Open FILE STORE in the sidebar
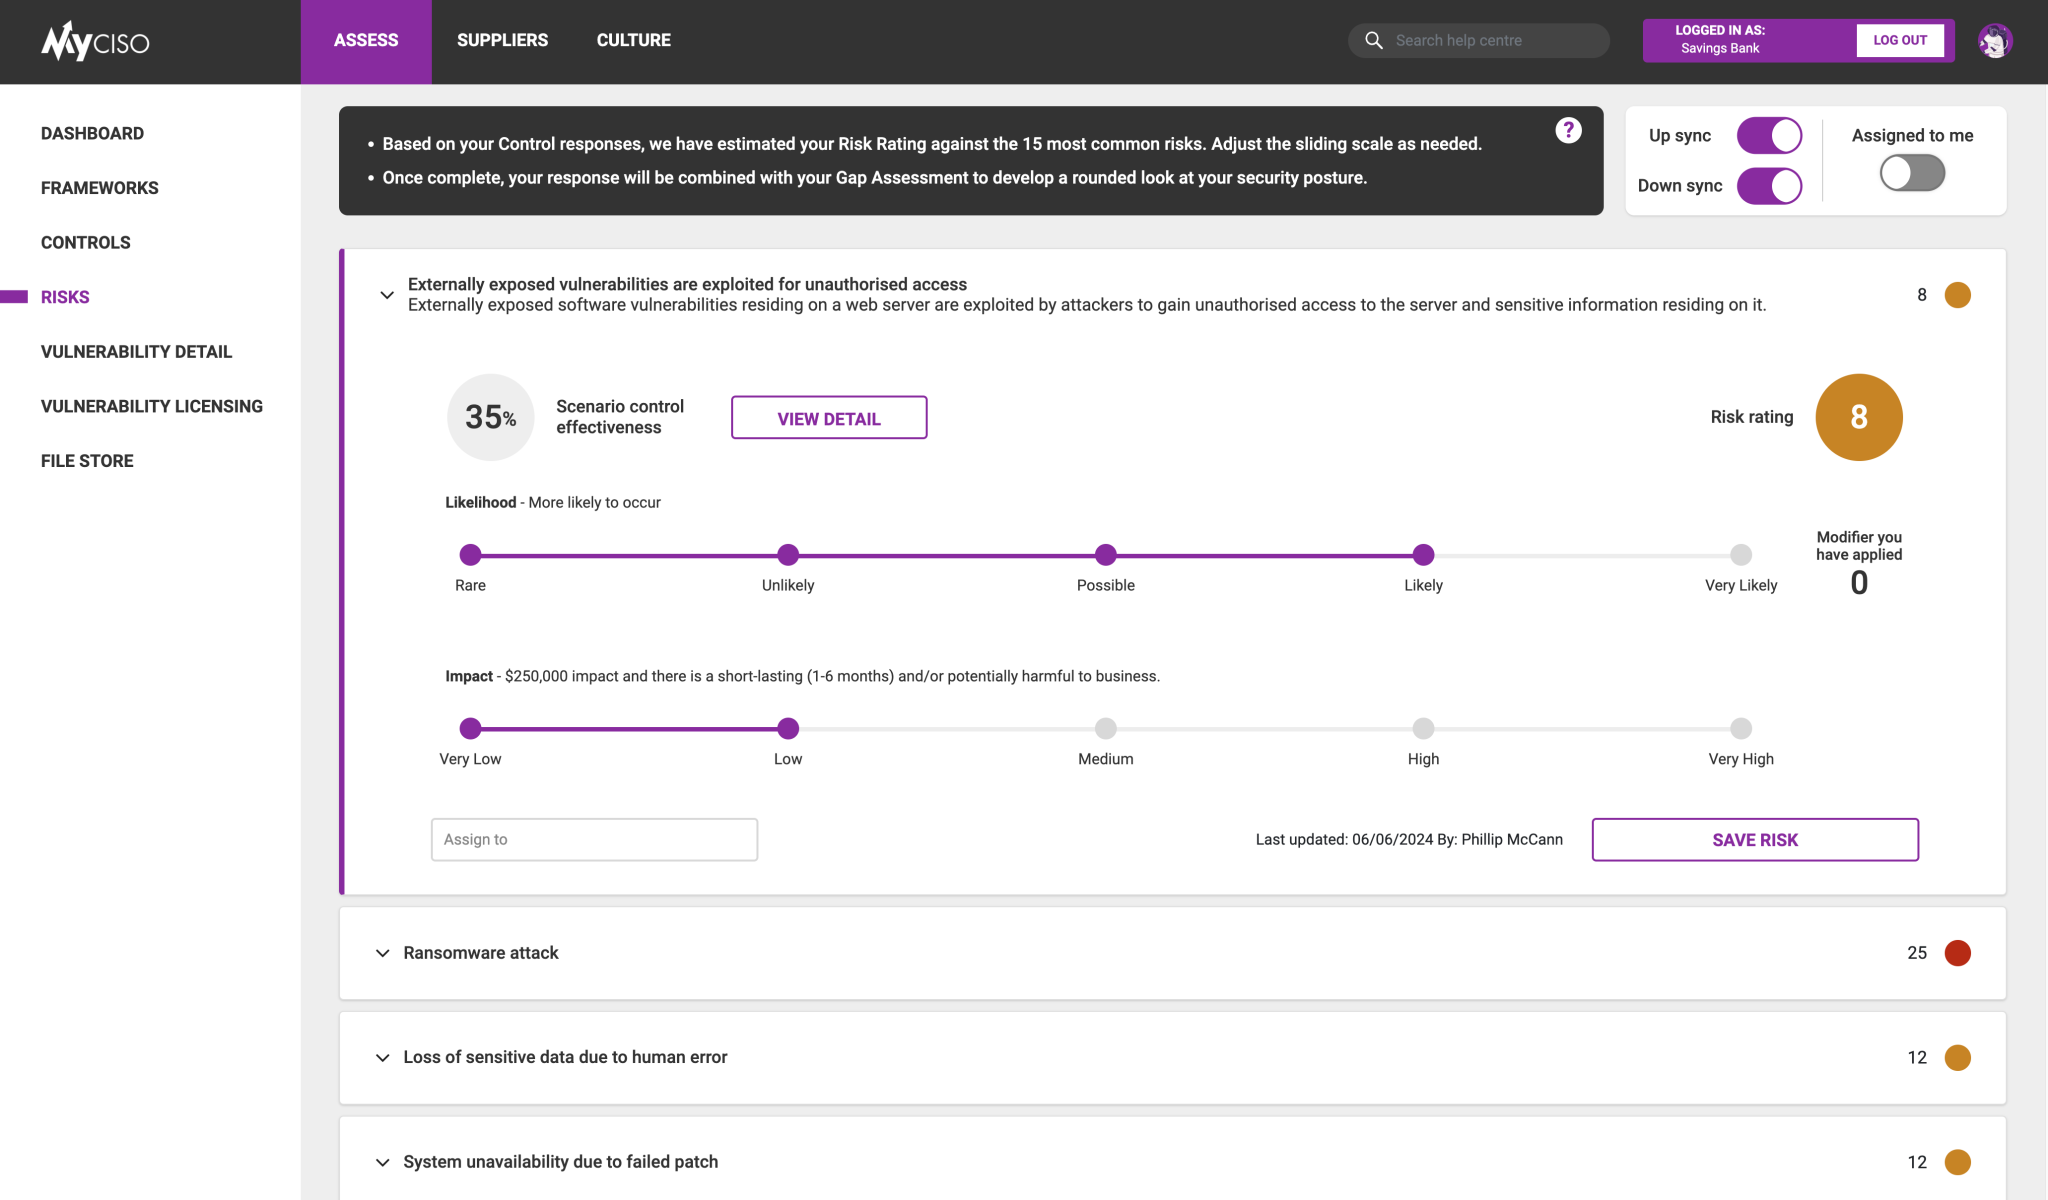Screen dimensions: 2048x1200 pos(87,460)
